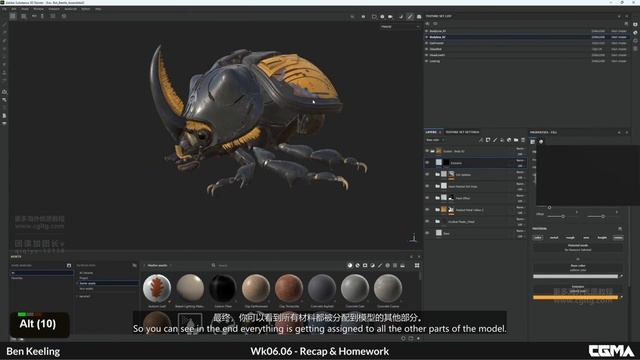
Task: Select the Autumn Leaf material thumbnail
Action: (x=157, y=288)
